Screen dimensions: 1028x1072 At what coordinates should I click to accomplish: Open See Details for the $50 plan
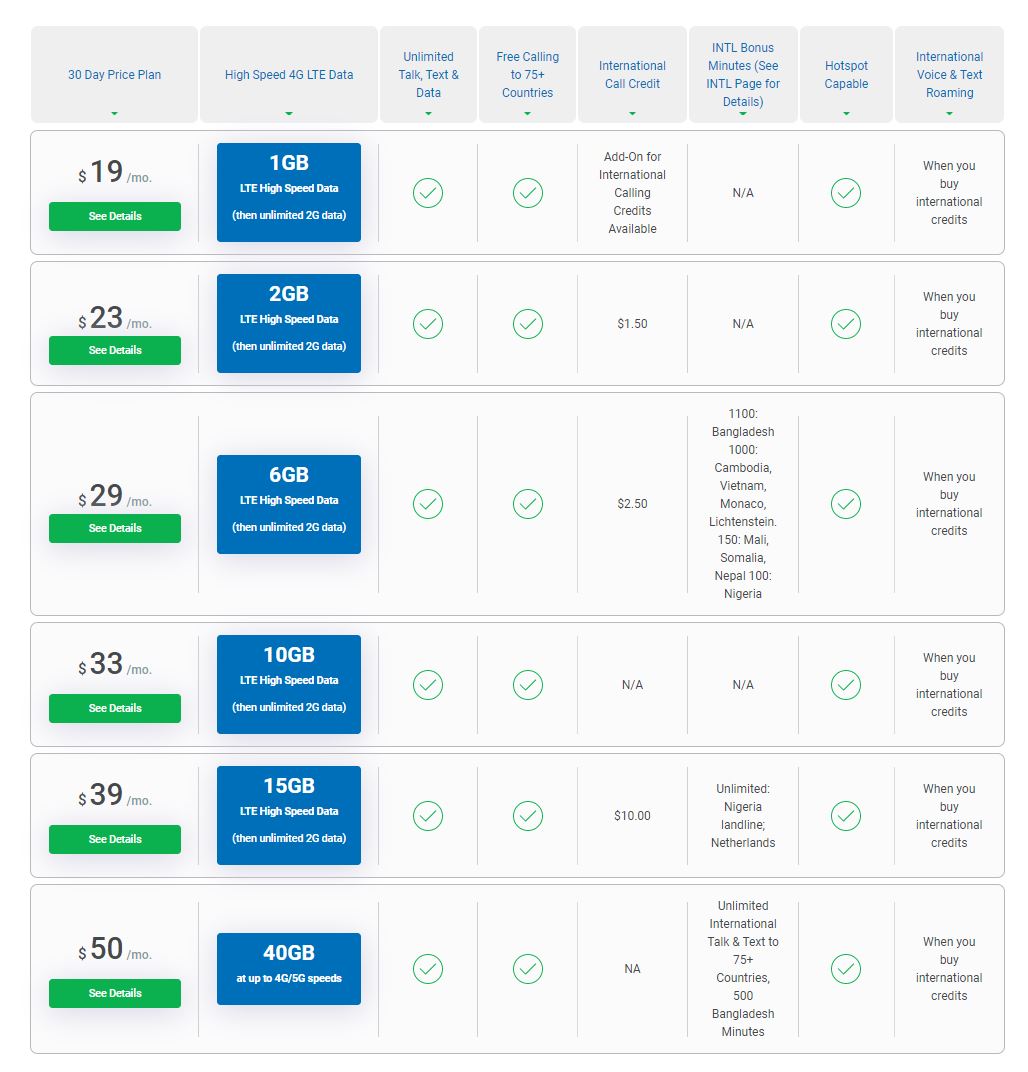pos(115,993)
